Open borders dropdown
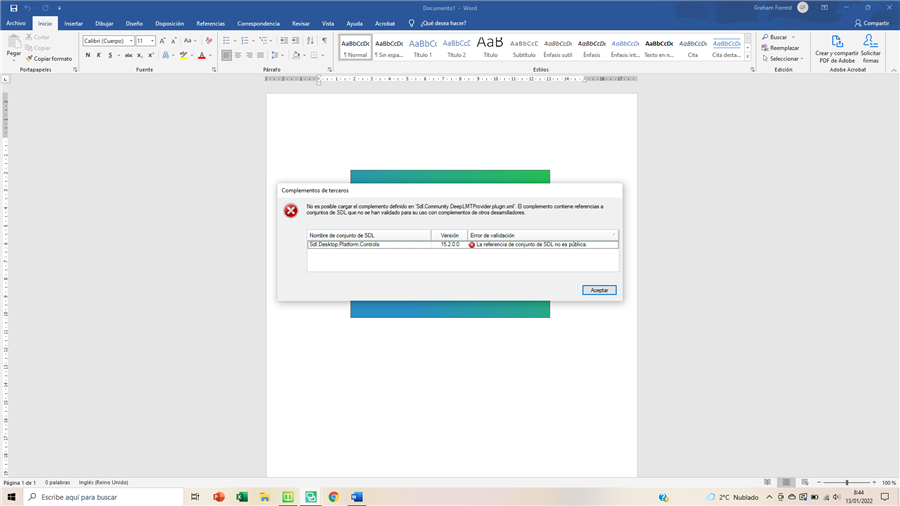The image size is (900, 506). 323,56
